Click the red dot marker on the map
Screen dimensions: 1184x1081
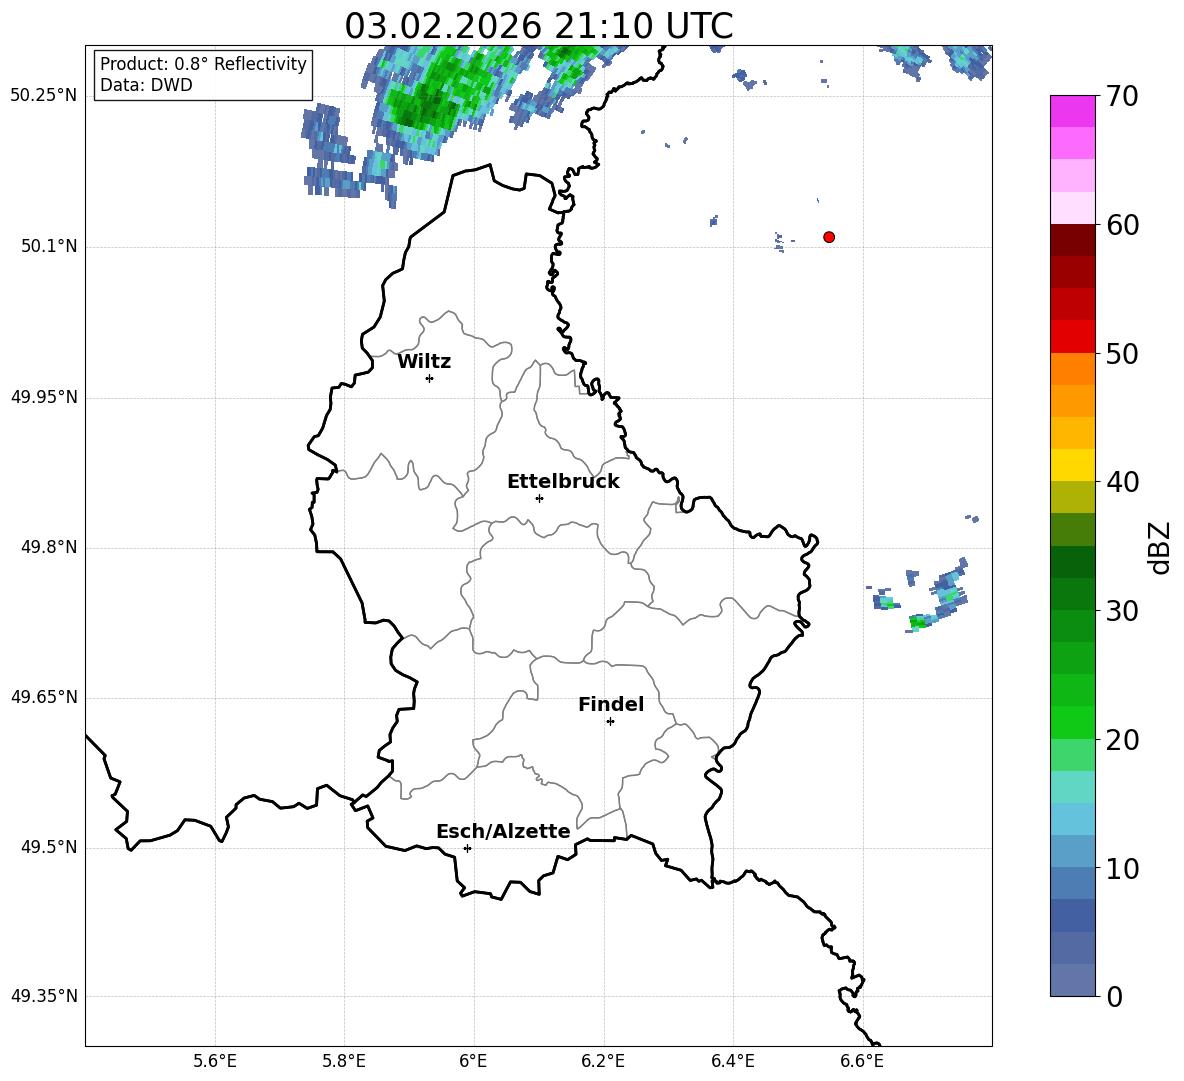click(829, 237)
